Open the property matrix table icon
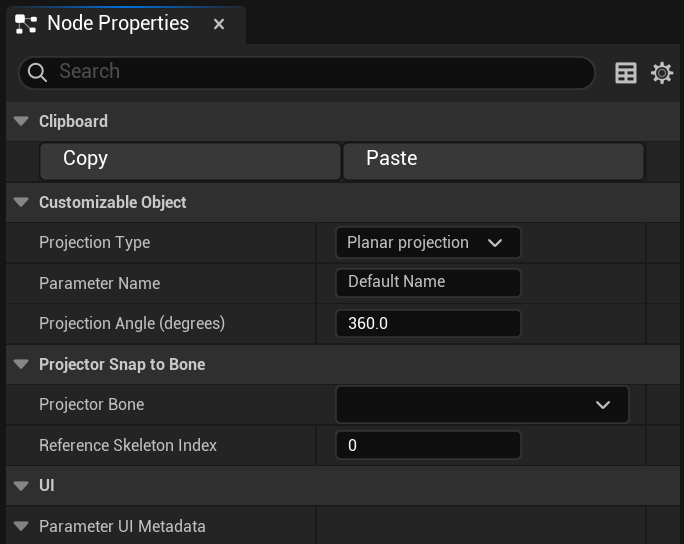The height and width of the screenshot is (544, 684). click(x=626, y=73)
